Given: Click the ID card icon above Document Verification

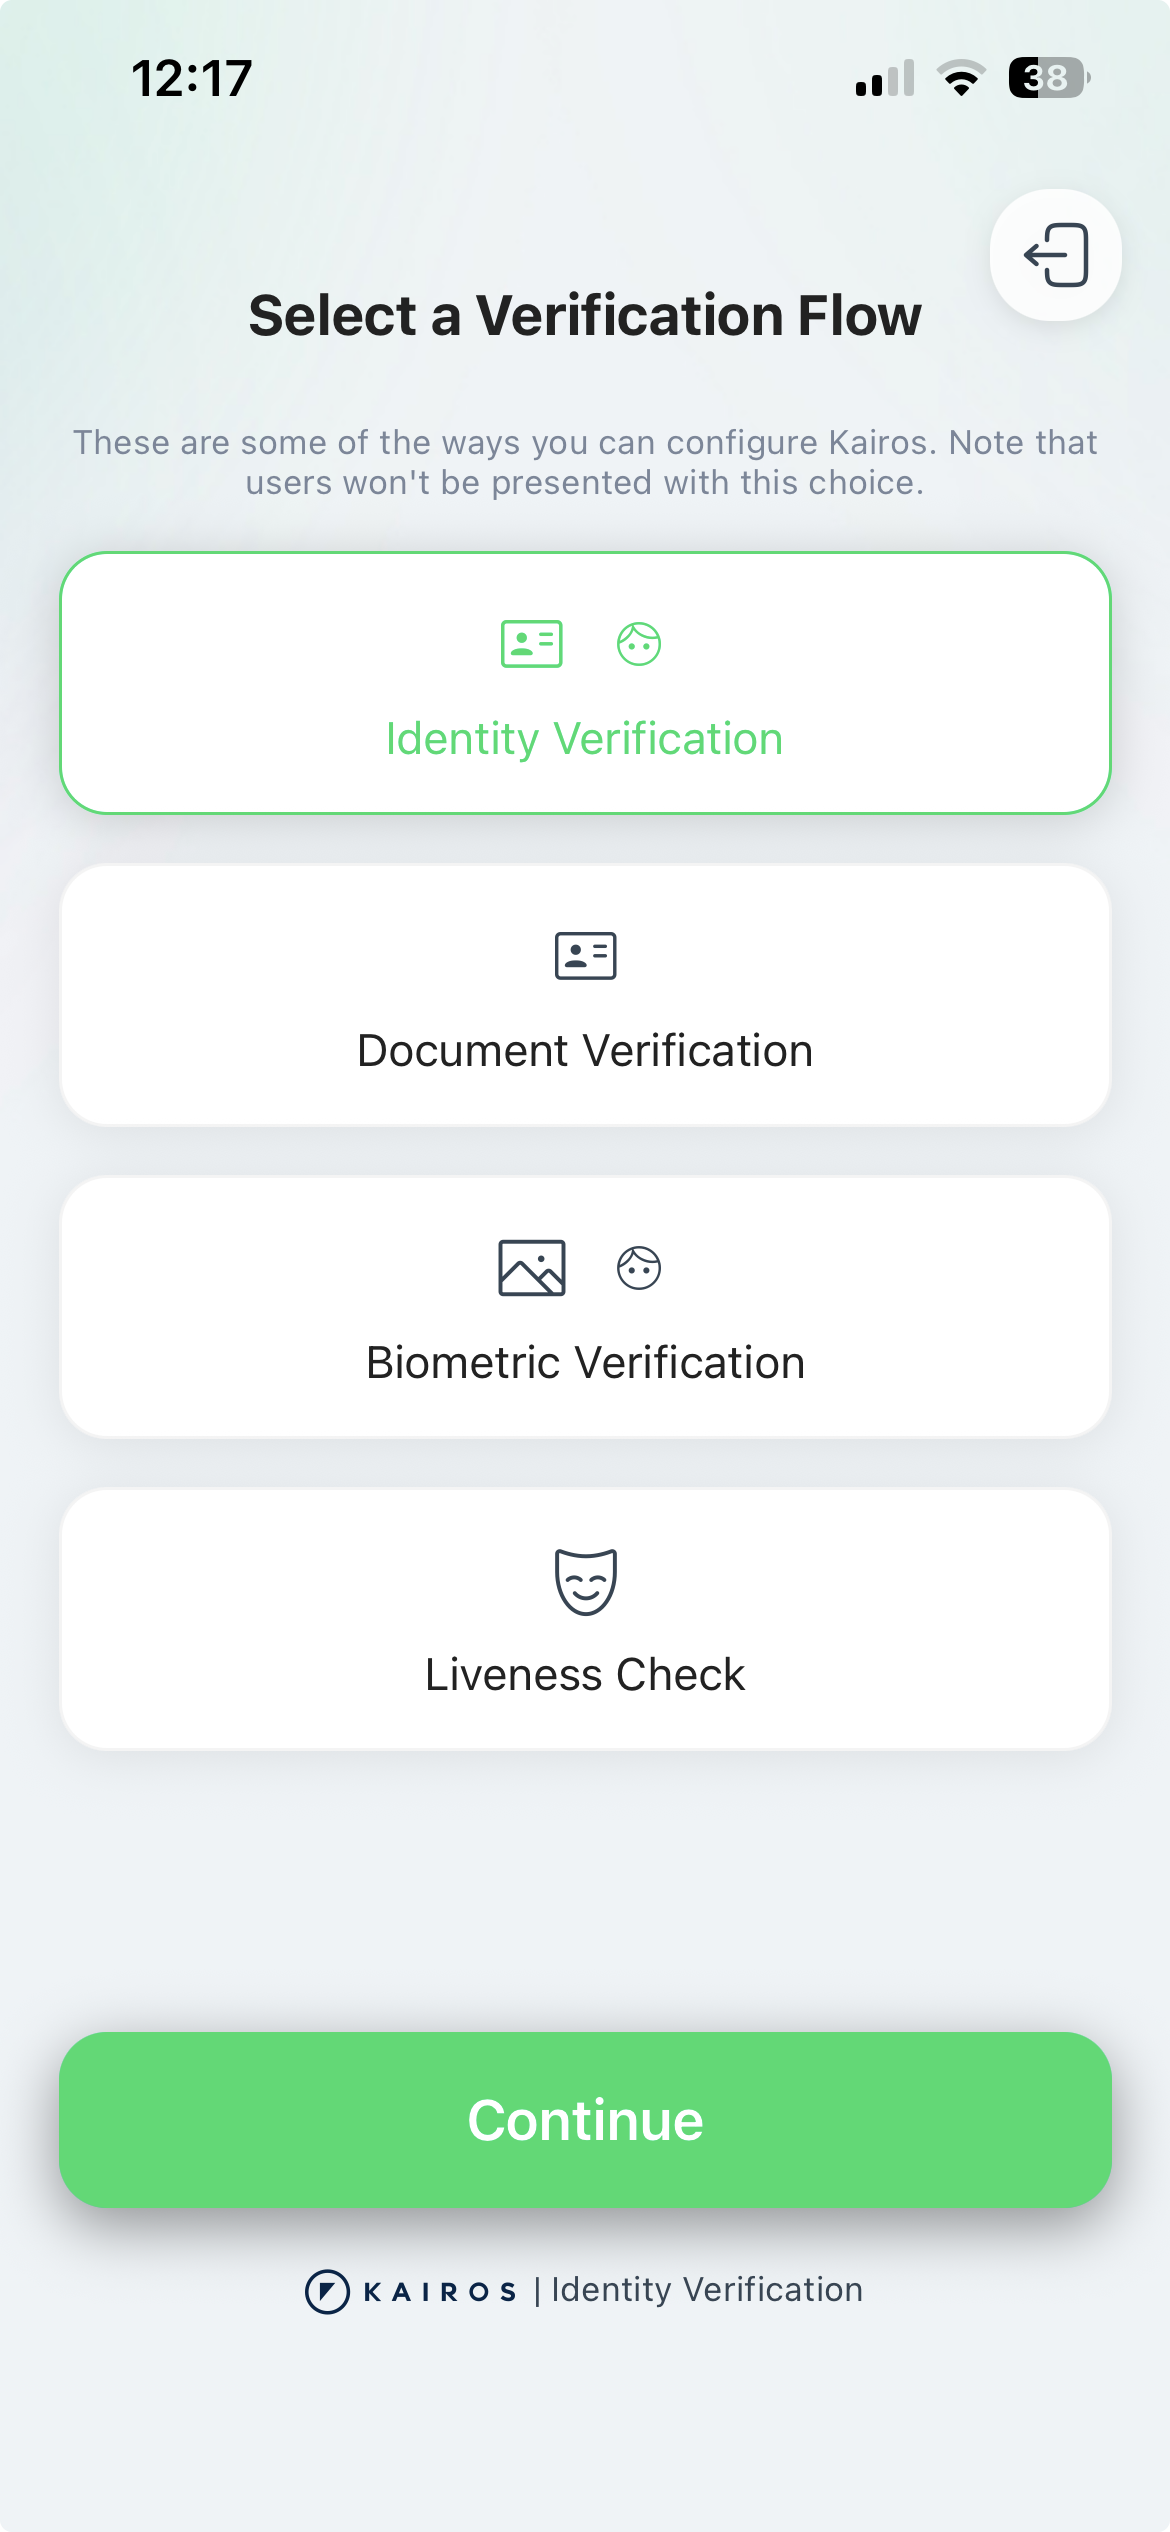Looking at the screenshot, I should coord(585,956).
